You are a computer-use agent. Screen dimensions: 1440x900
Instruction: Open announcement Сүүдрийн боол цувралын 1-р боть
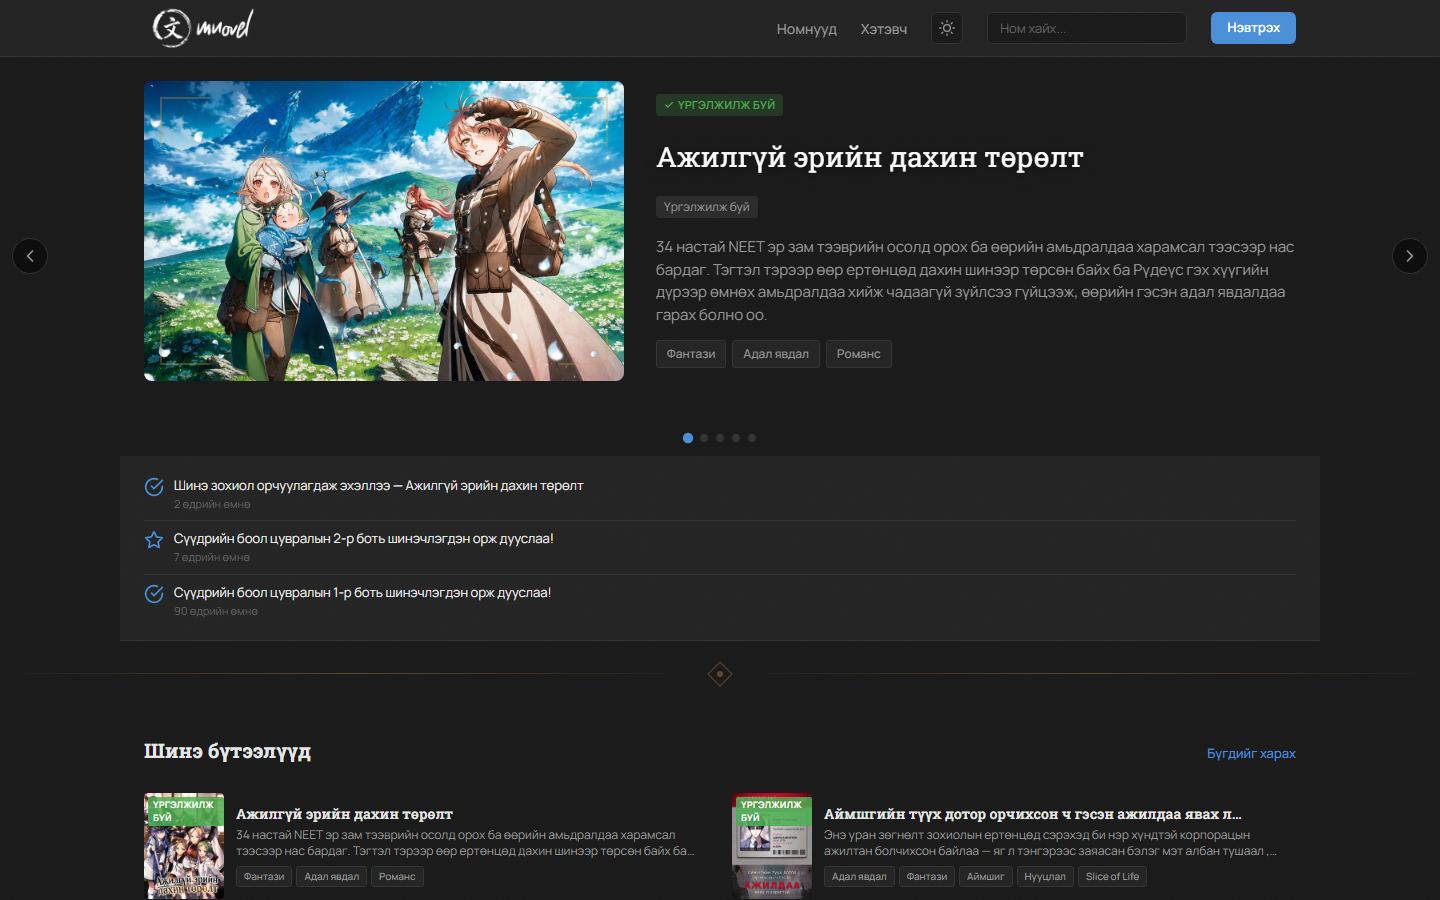(x=362, y=593)
